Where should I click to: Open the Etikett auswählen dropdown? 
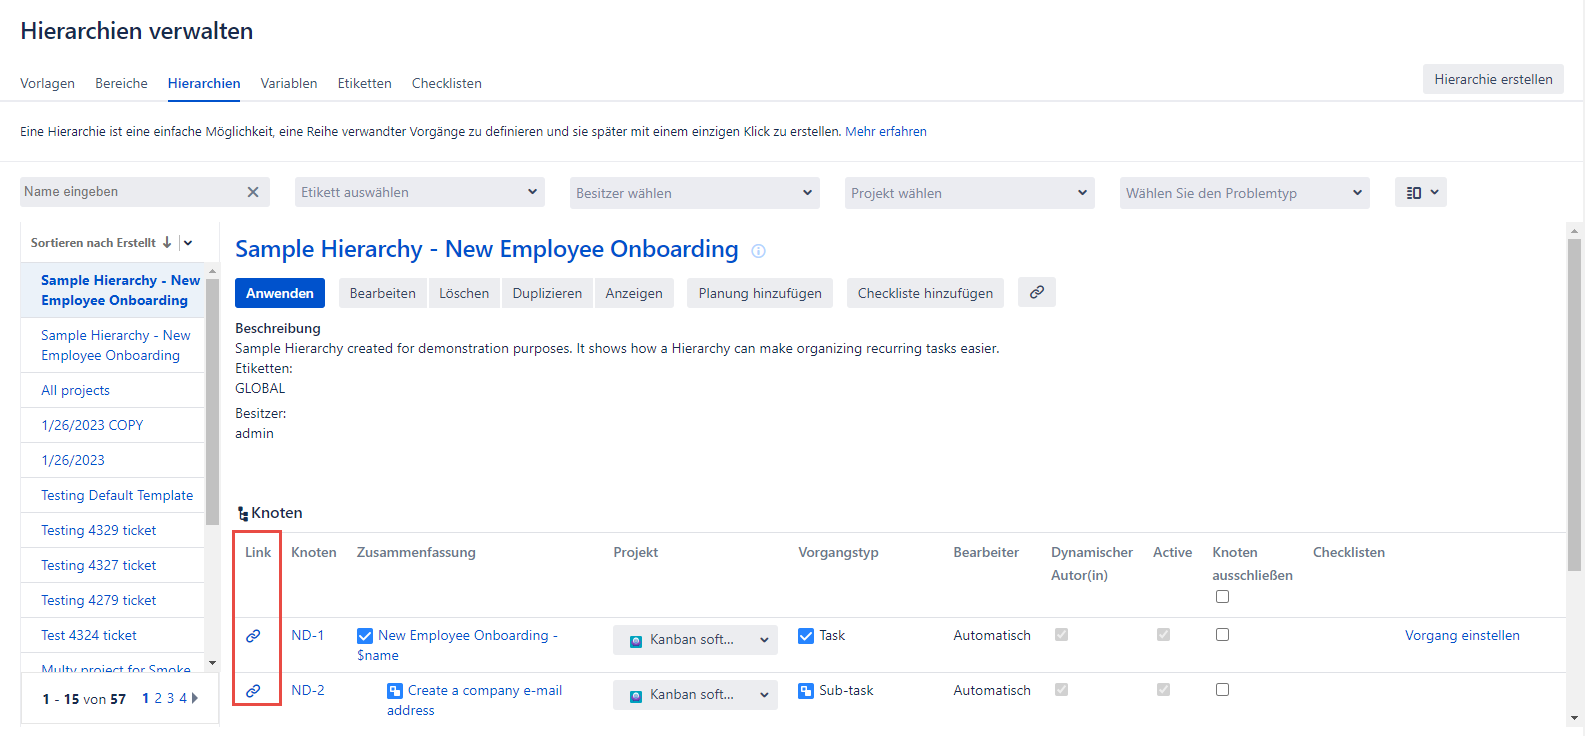(x=420, y=192)
